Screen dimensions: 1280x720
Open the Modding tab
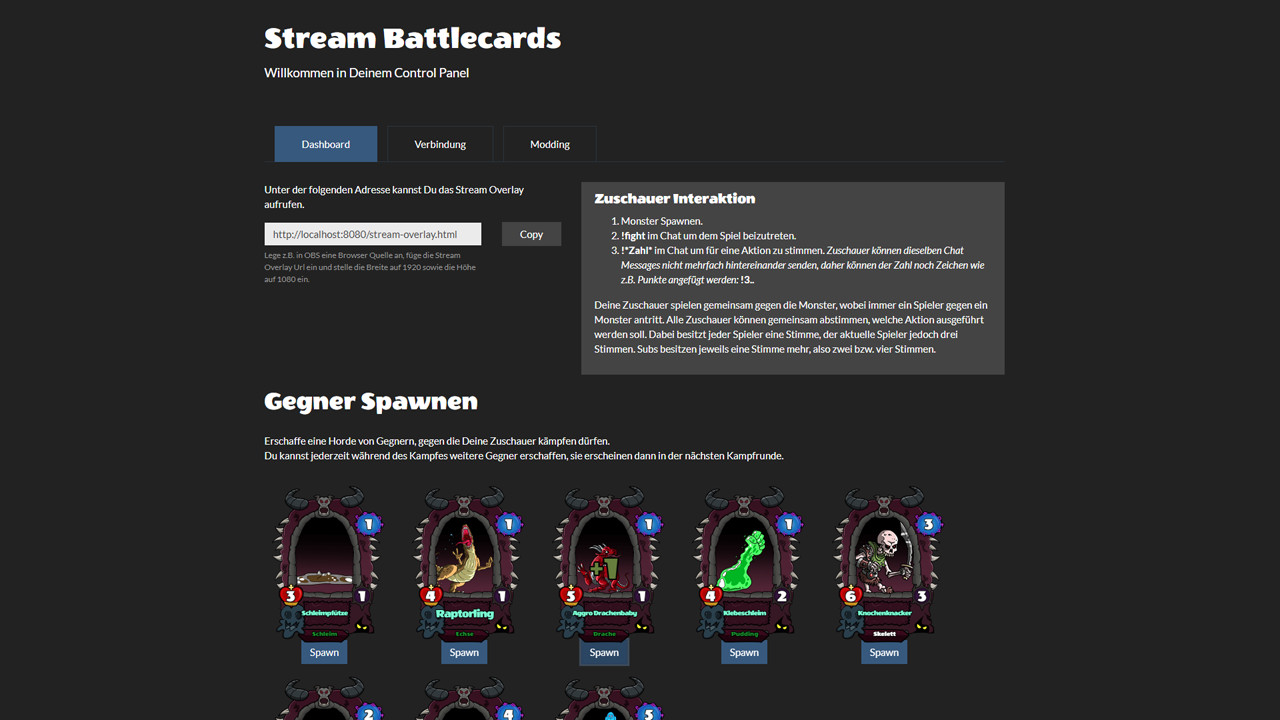[x=549, y=143]
